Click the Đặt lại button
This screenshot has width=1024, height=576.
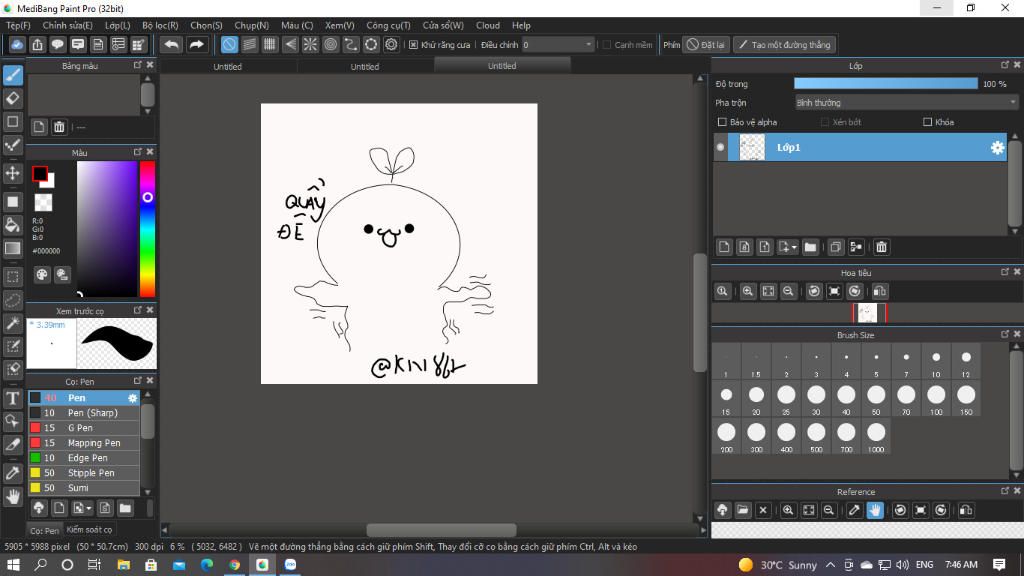pyautogui.click(x=706, y=44)
